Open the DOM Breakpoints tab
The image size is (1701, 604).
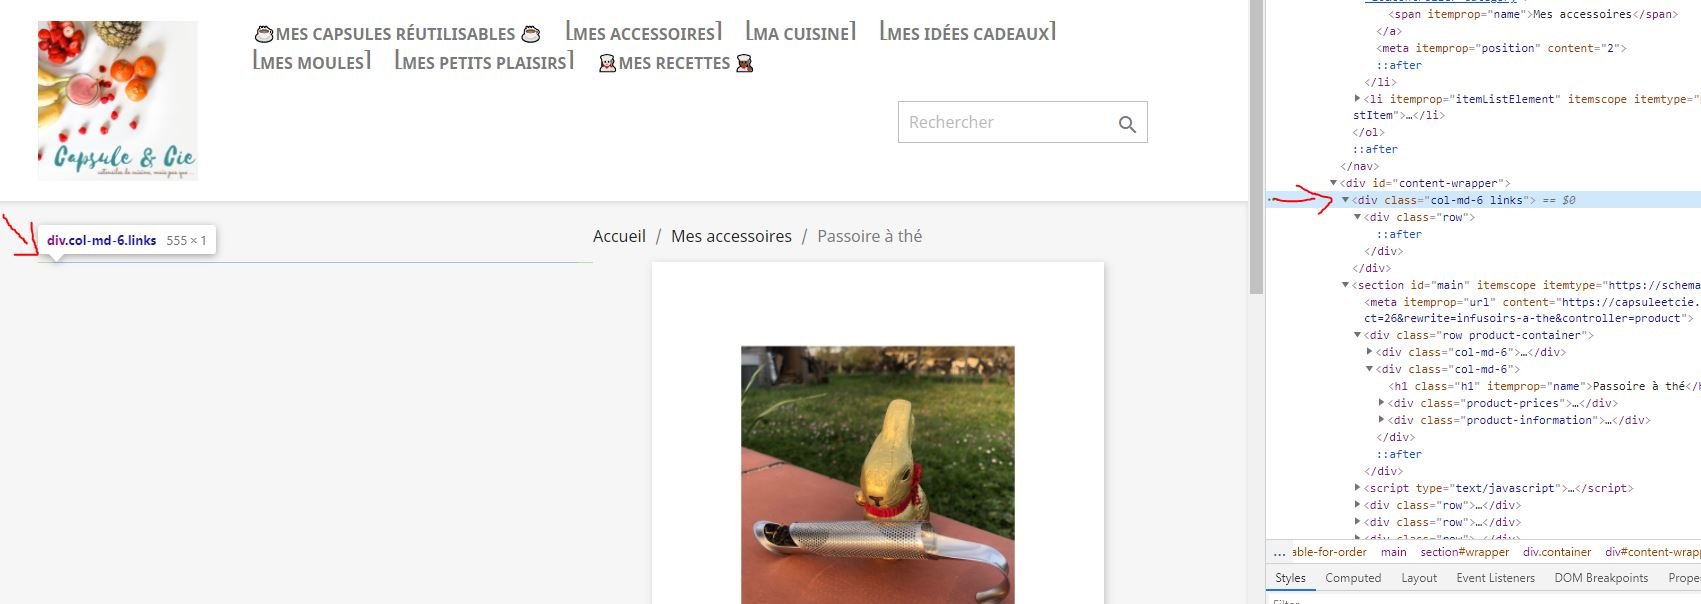pos(1601,578)
